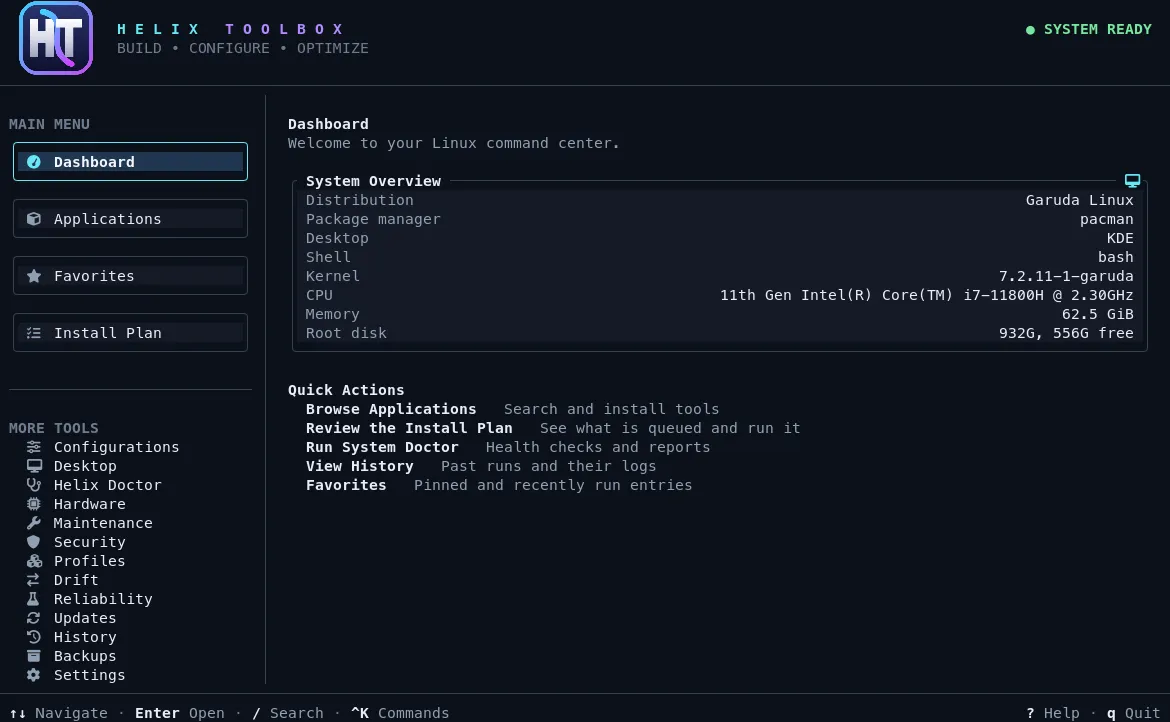Click the Drift arrows icon
1170x722 pixels.
[x=34, y=580]
